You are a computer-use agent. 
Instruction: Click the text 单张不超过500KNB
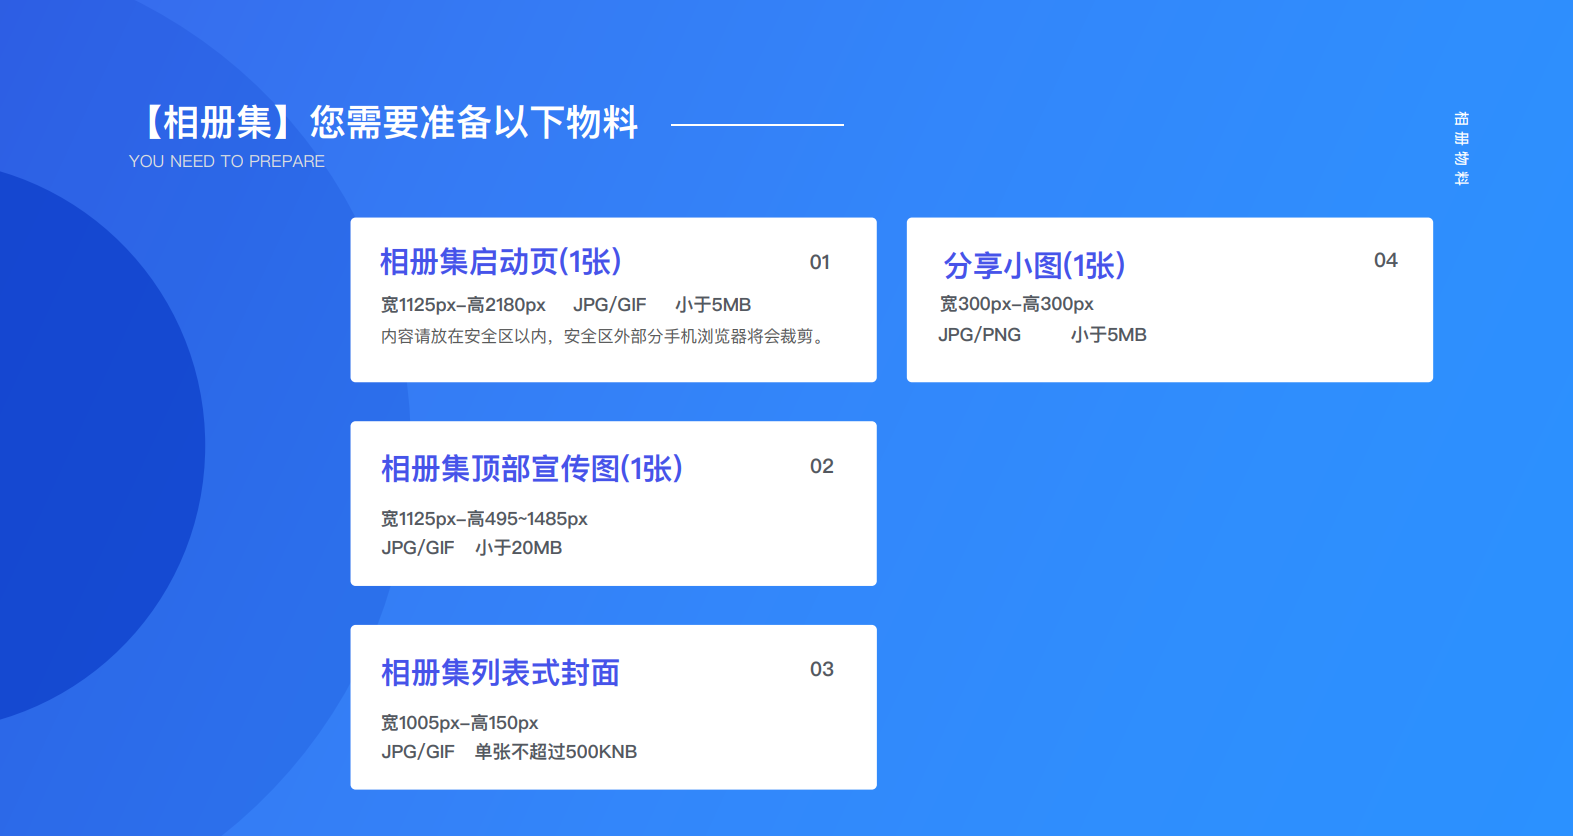coord(556,752)
